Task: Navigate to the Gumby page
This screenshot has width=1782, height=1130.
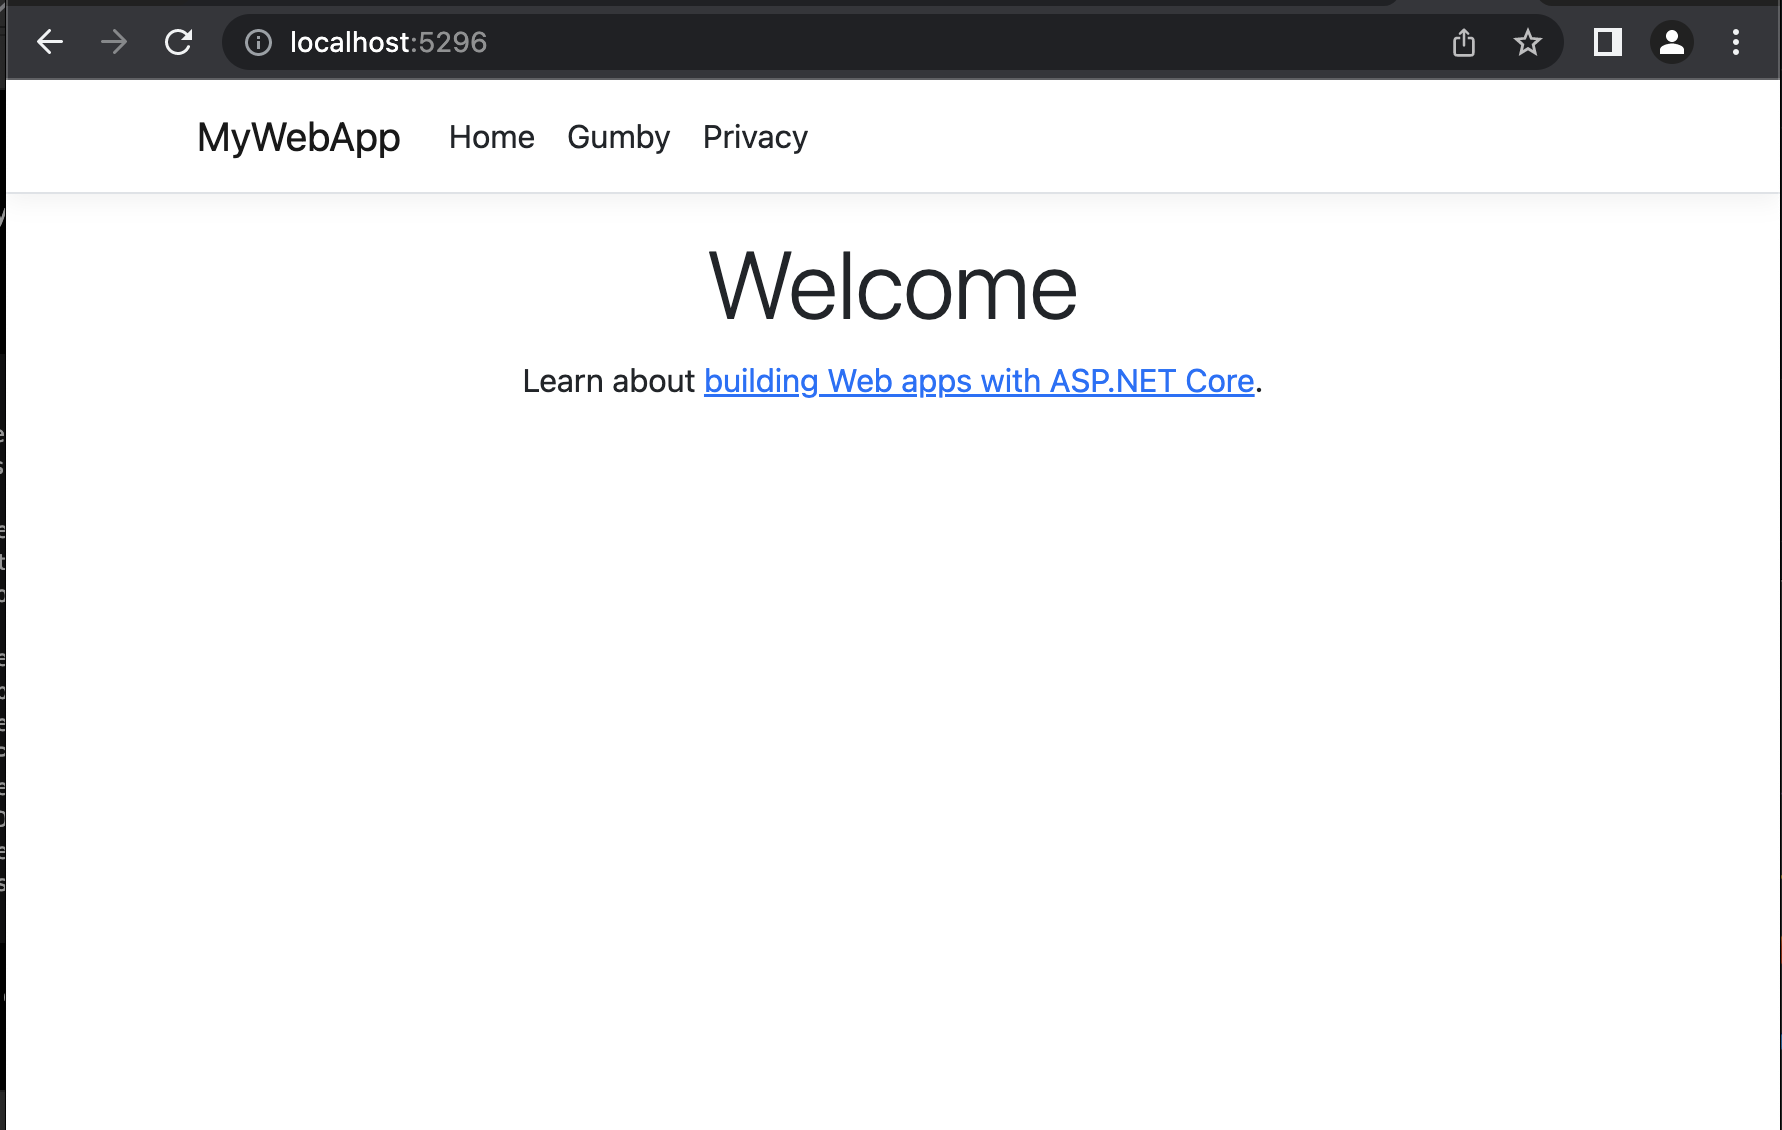Action: tap(619, 137)
